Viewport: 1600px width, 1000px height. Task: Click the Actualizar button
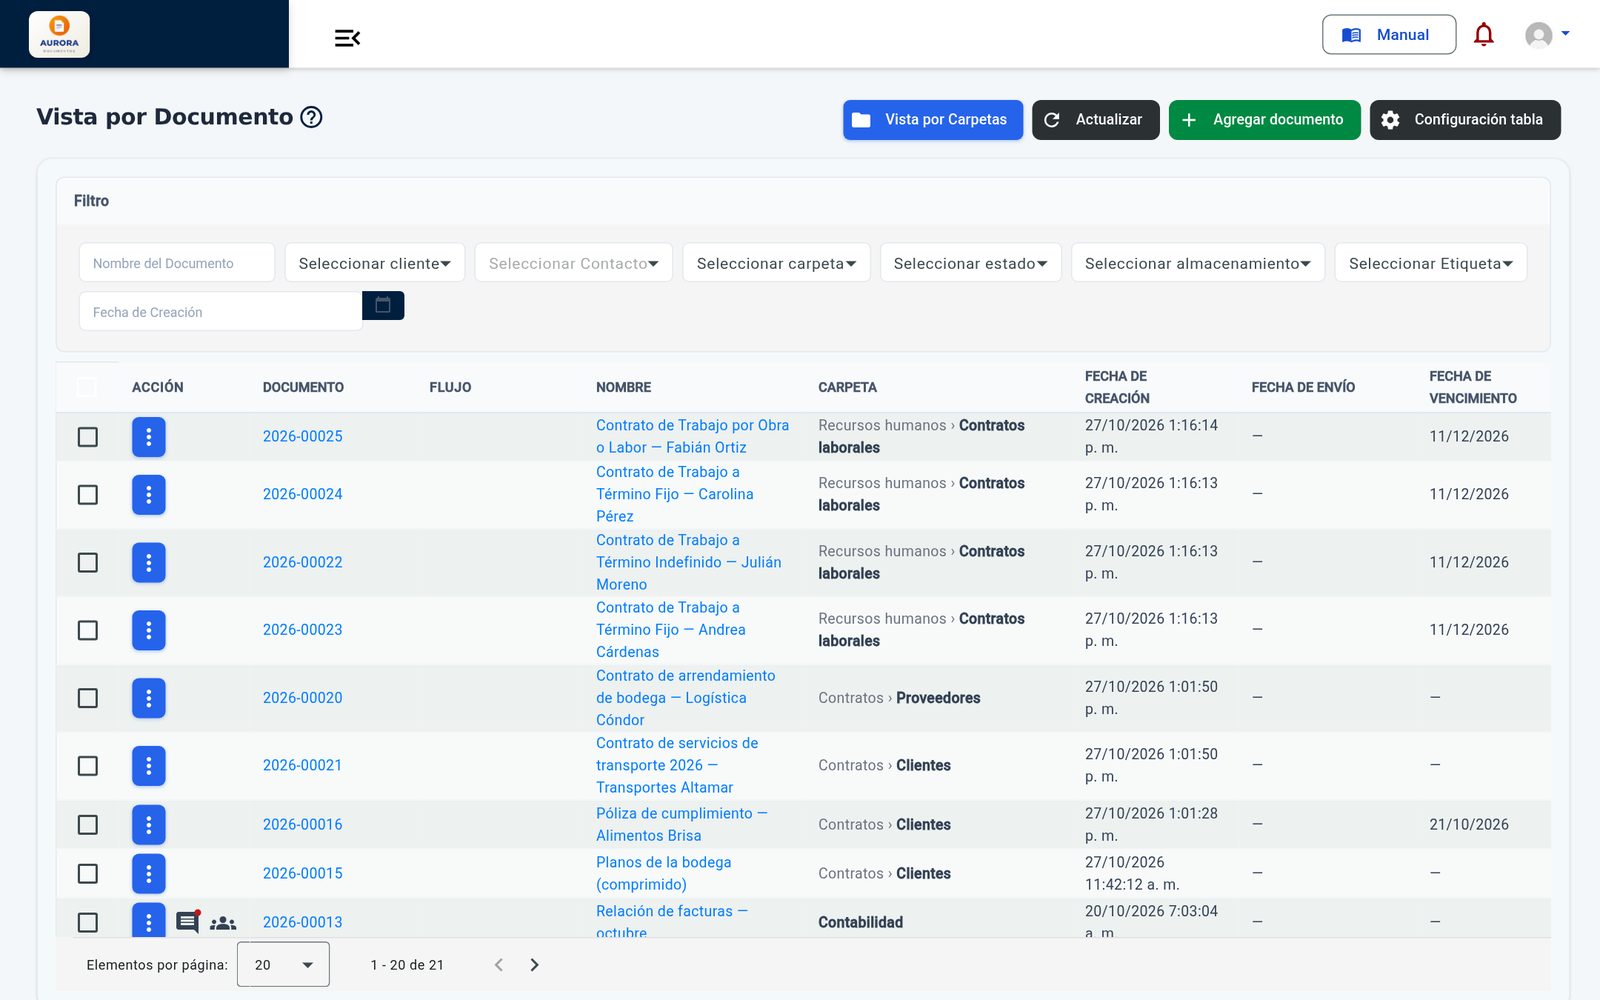click(1096, 120)
